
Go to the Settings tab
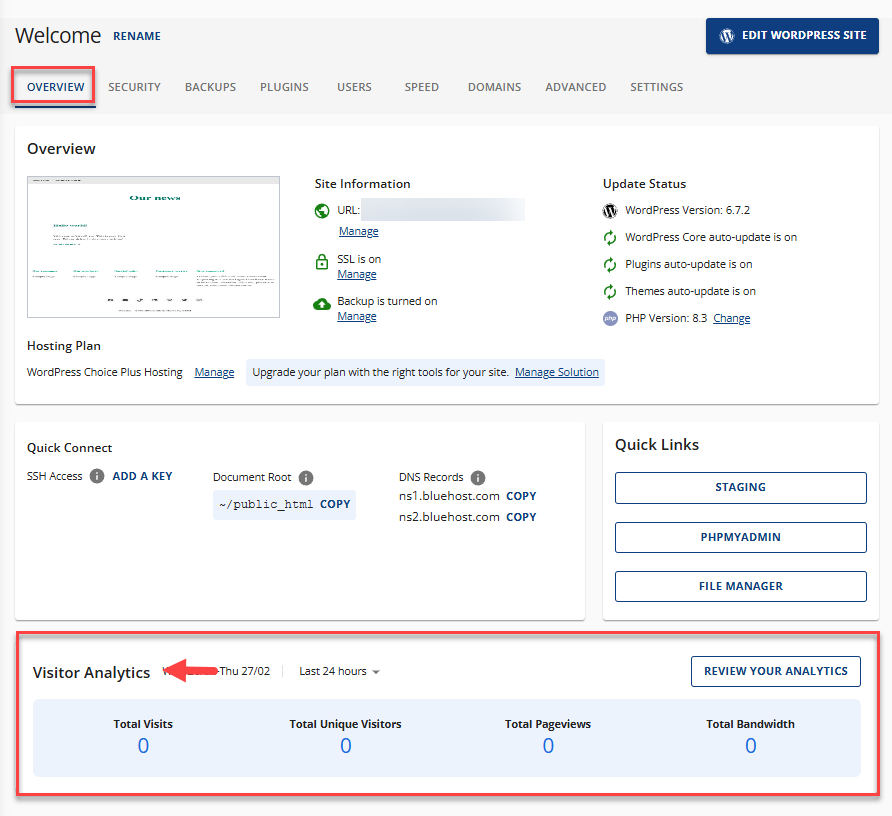pos(656,87)
